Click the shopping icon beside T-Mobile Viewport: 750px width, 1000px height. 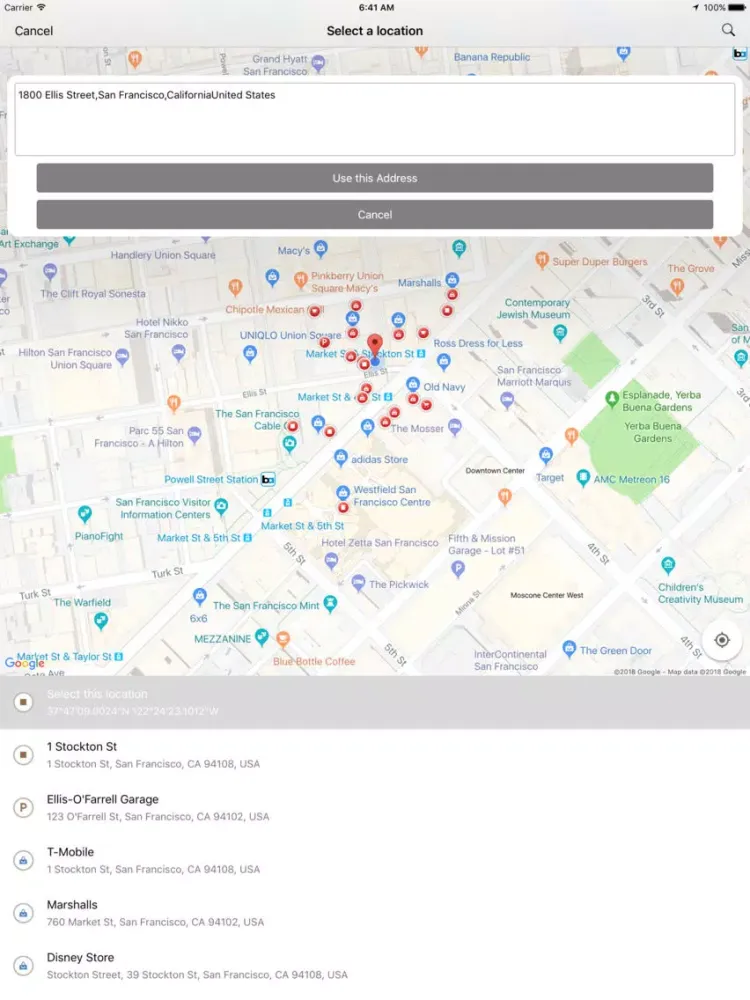(24, 860)
